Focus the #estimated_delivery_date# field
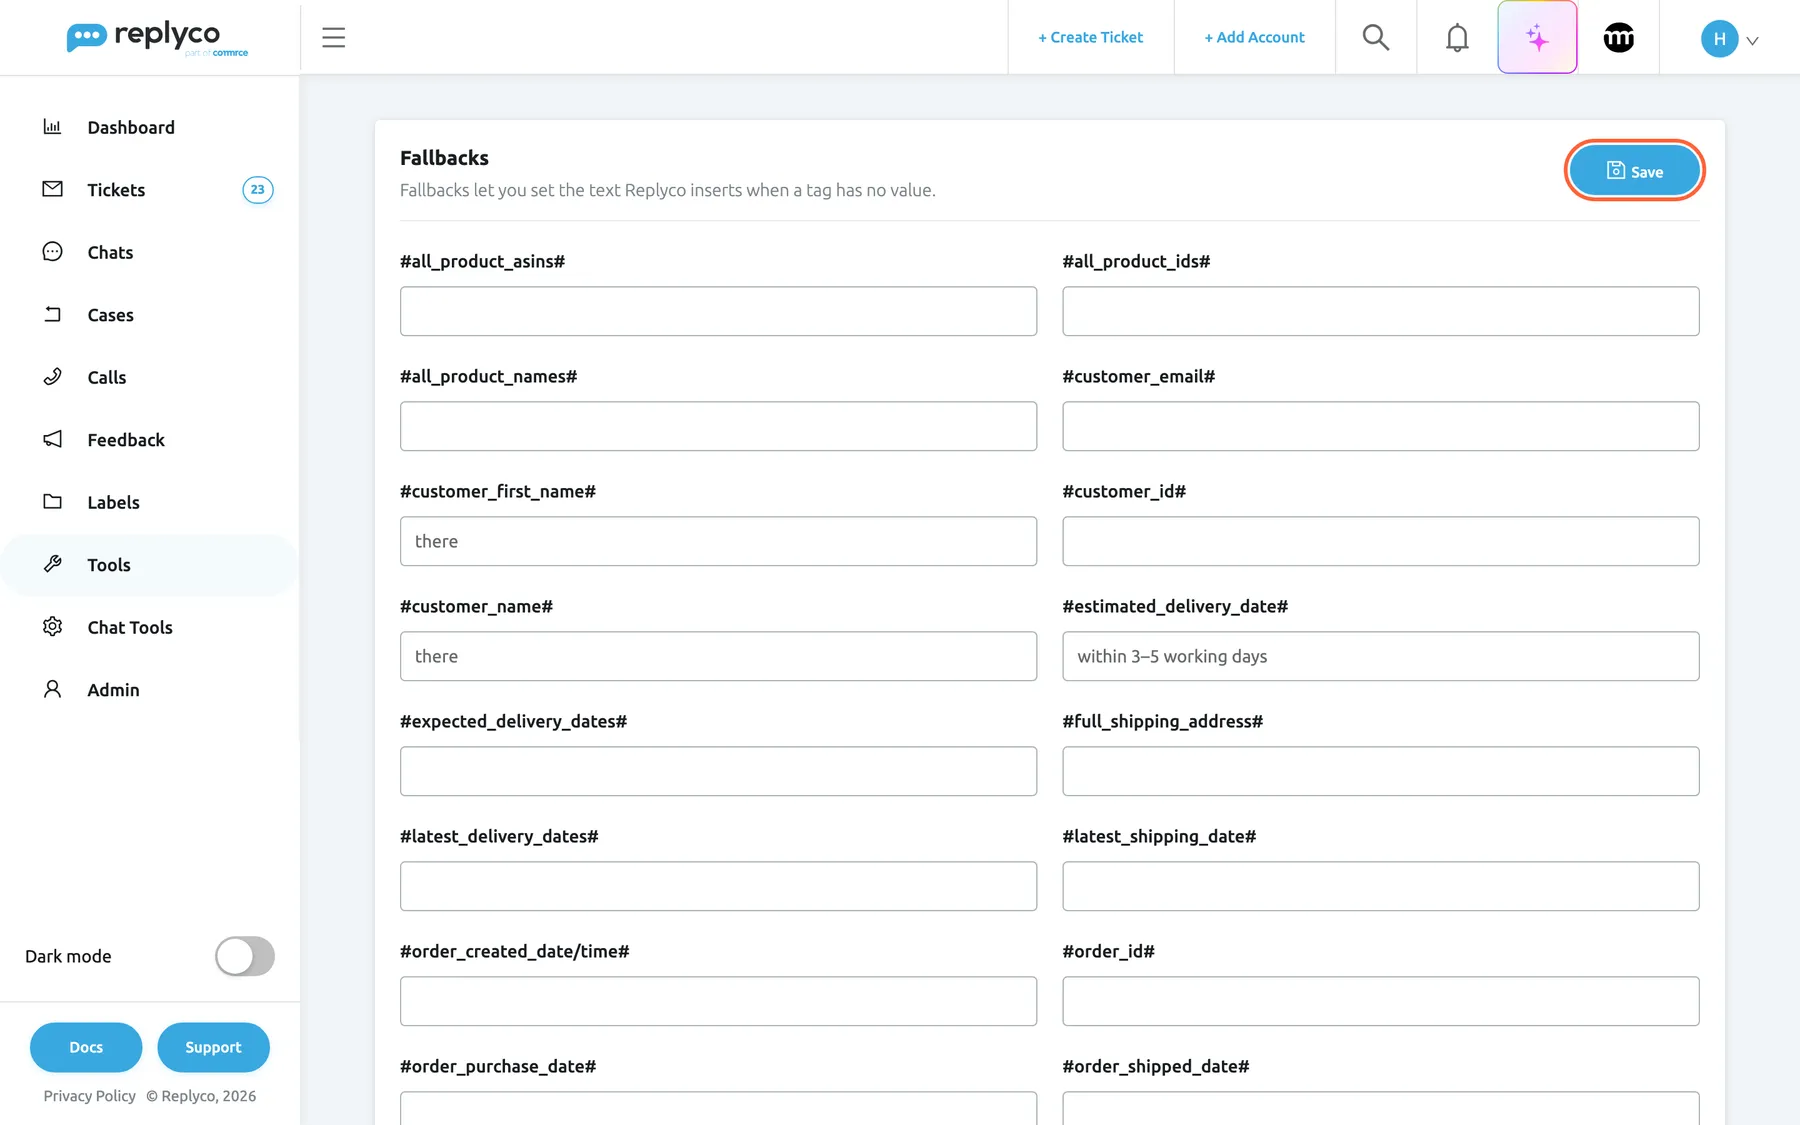This screenshot has height=1125, width=1800. [x=1380, y=656]
